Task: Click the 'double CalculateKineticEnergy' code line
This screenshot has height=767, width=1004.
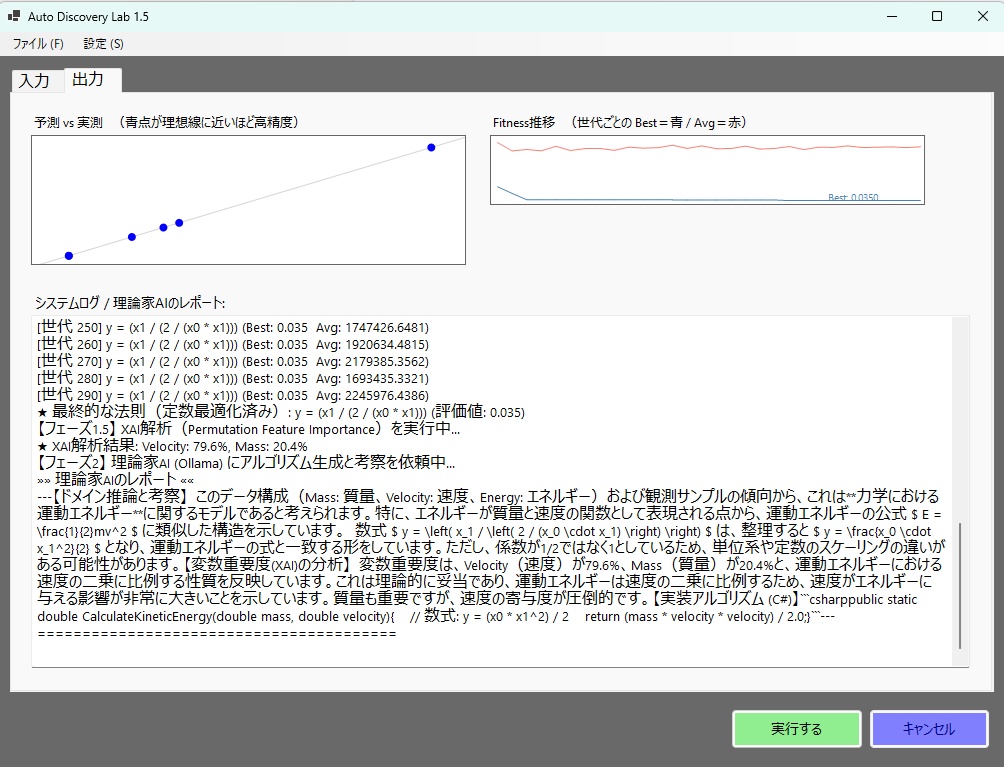Action: point(436,616)
